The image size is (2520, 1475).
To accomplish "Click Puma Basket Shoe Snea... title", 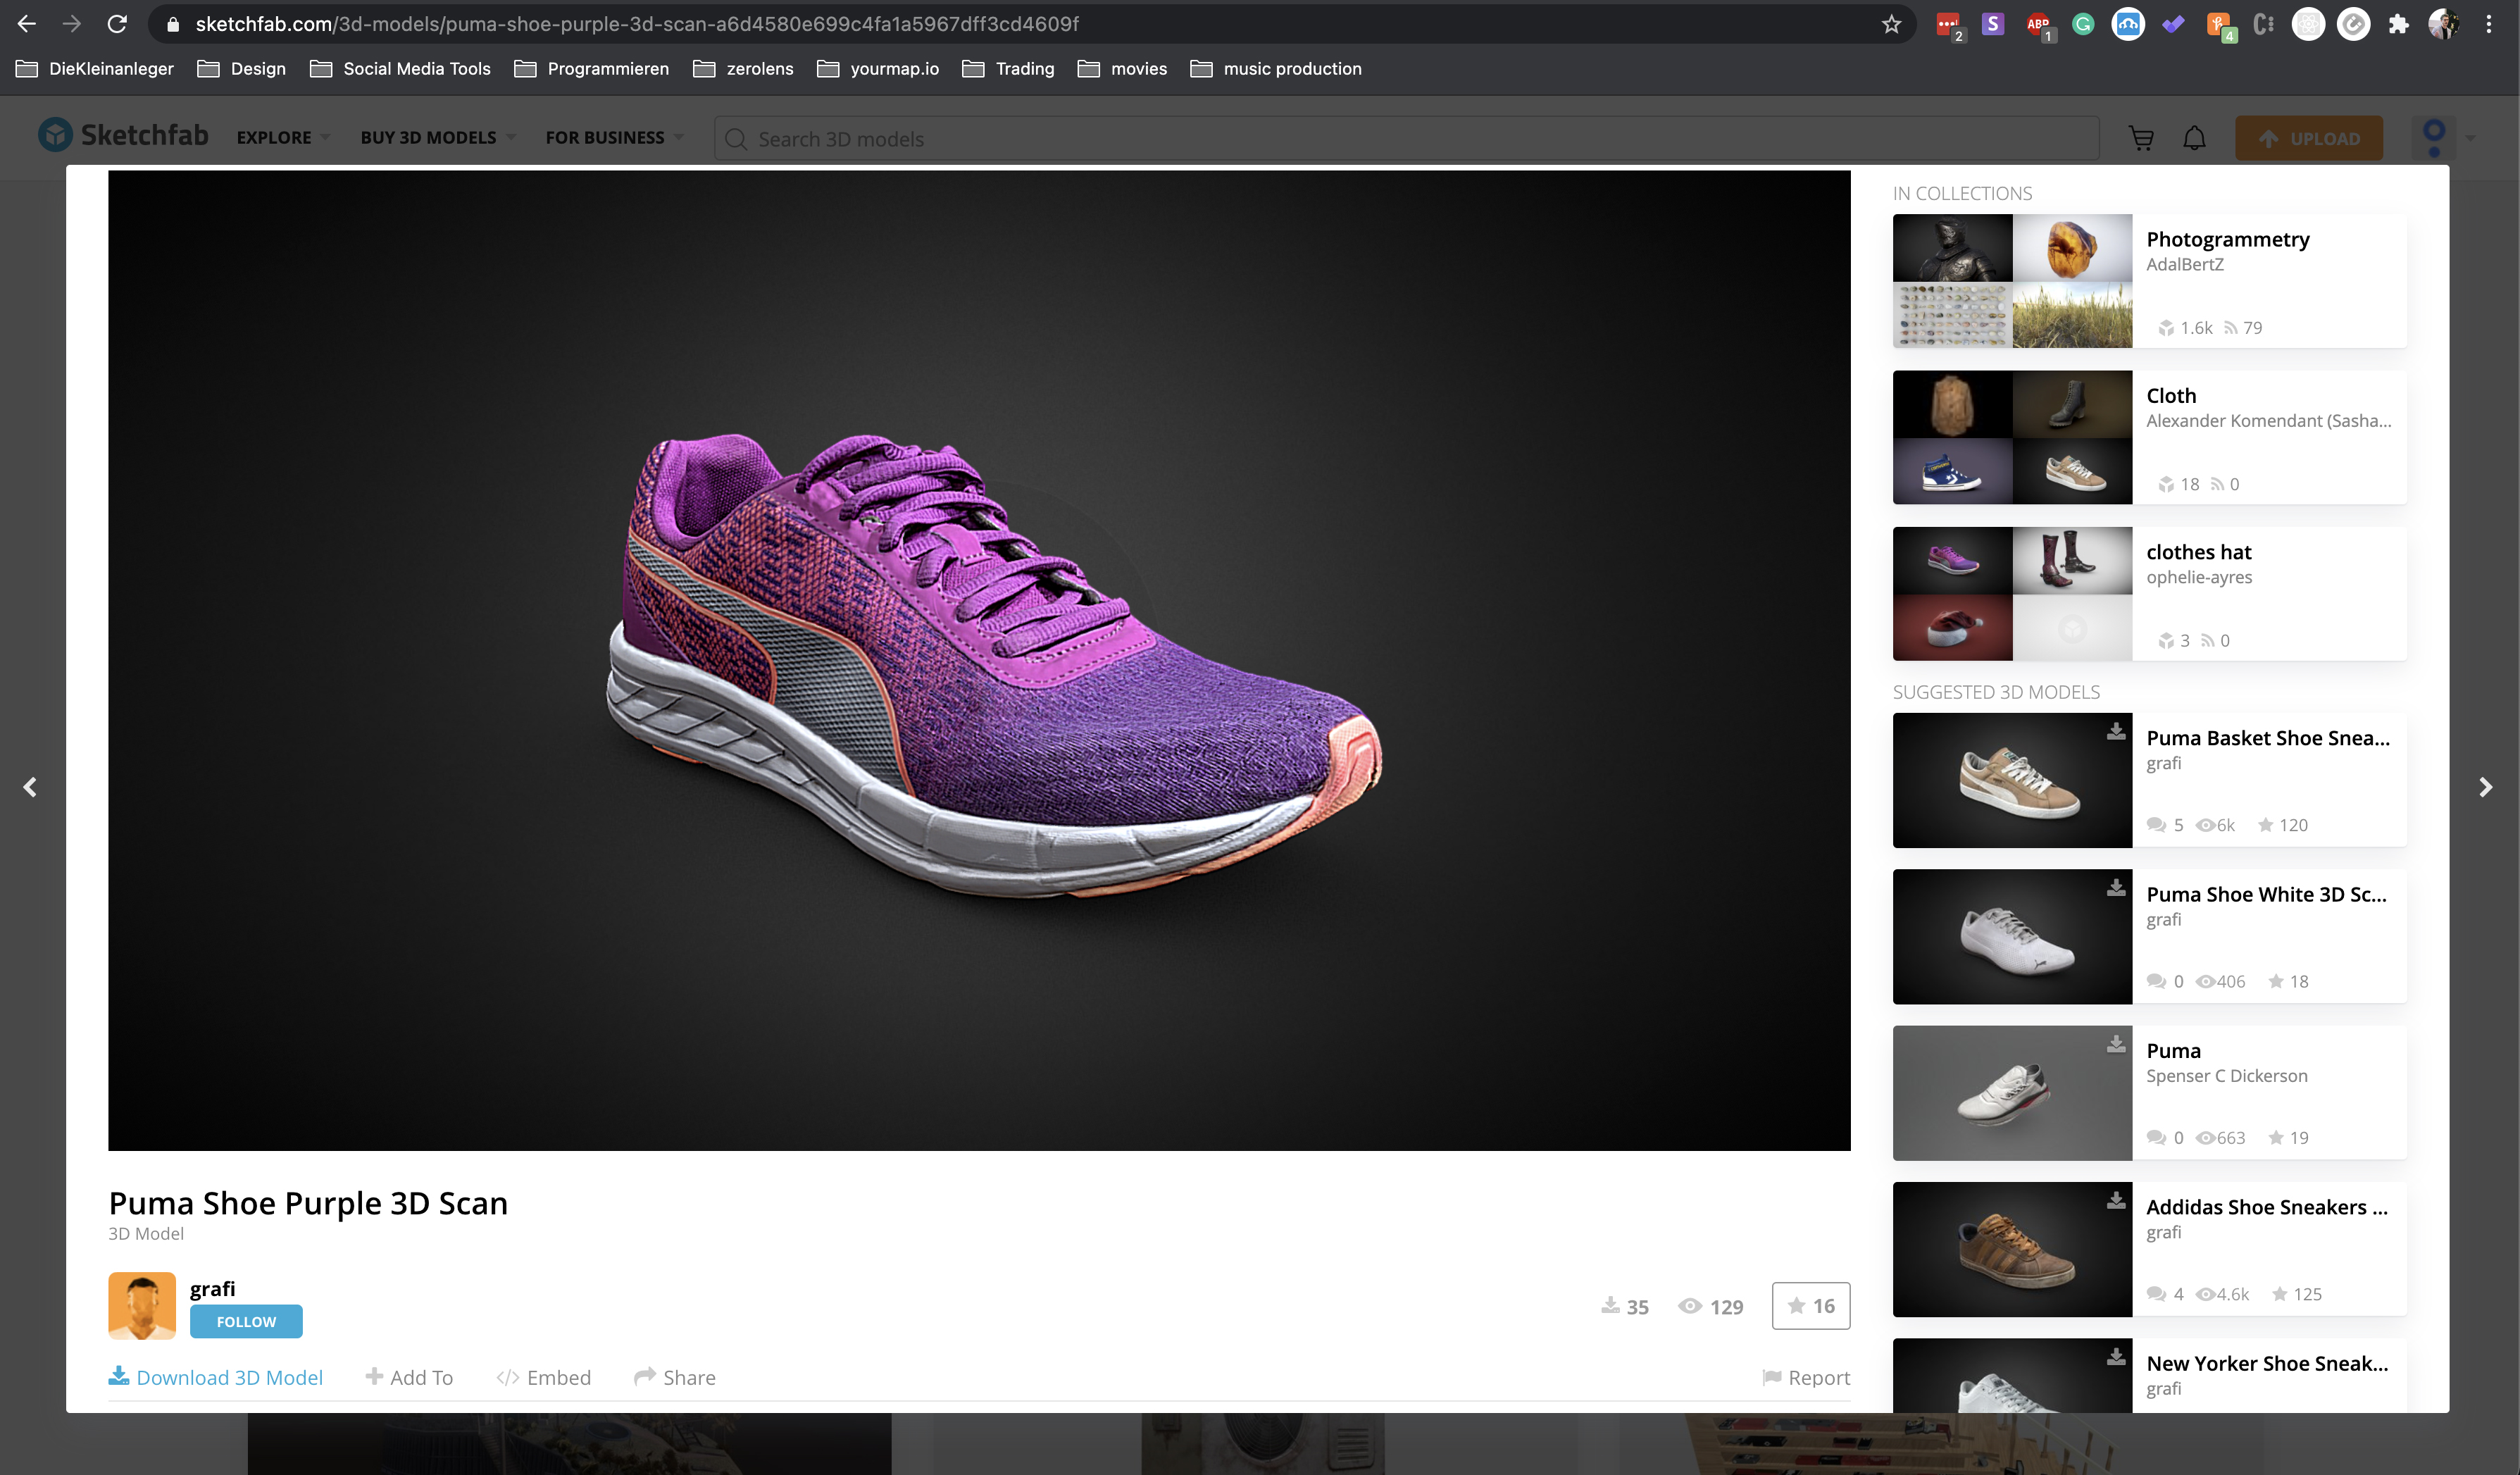I will [2268, 738].
